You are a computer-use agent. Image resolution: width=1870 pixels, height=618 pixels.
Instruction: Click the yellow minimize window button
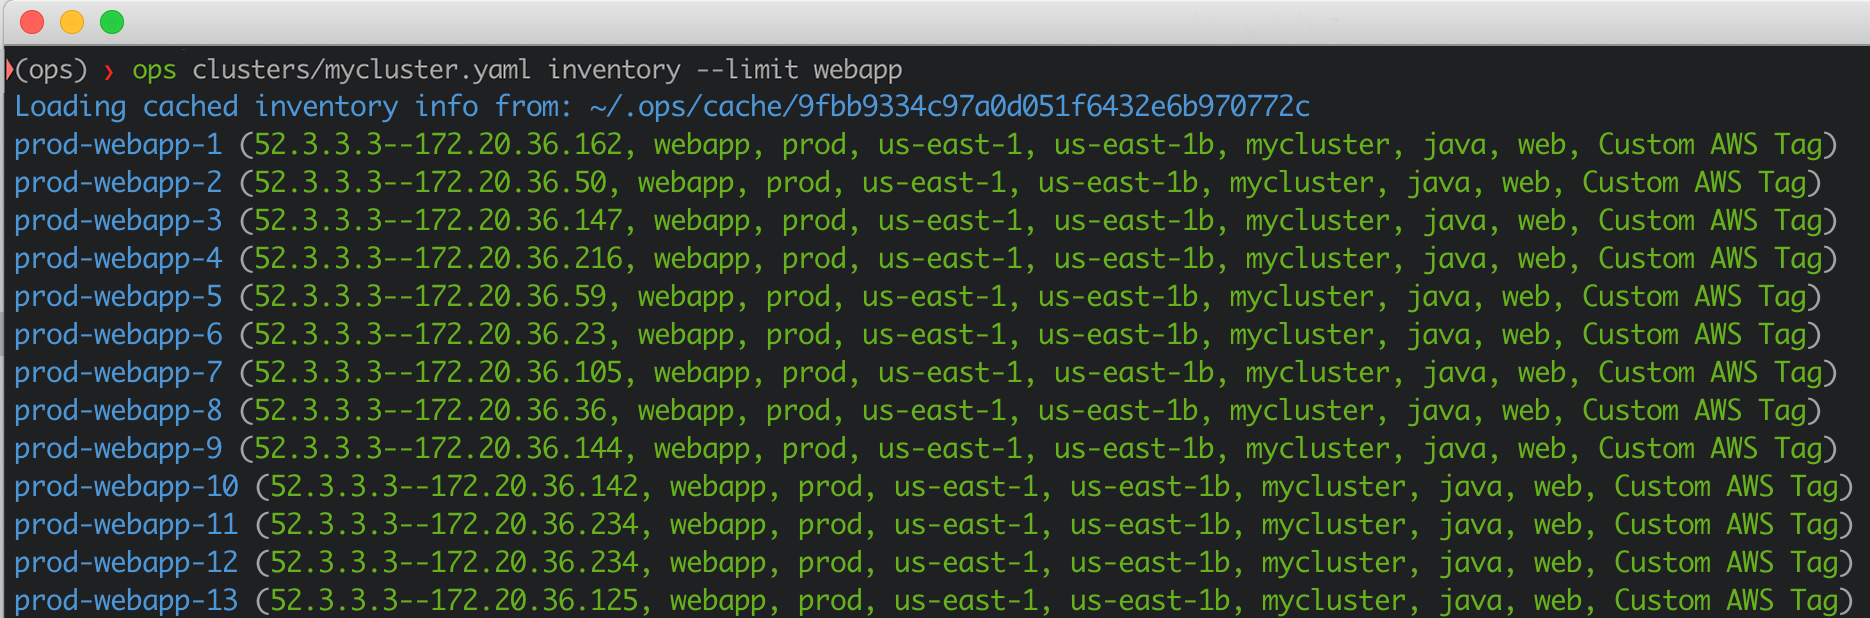point(72,22)
